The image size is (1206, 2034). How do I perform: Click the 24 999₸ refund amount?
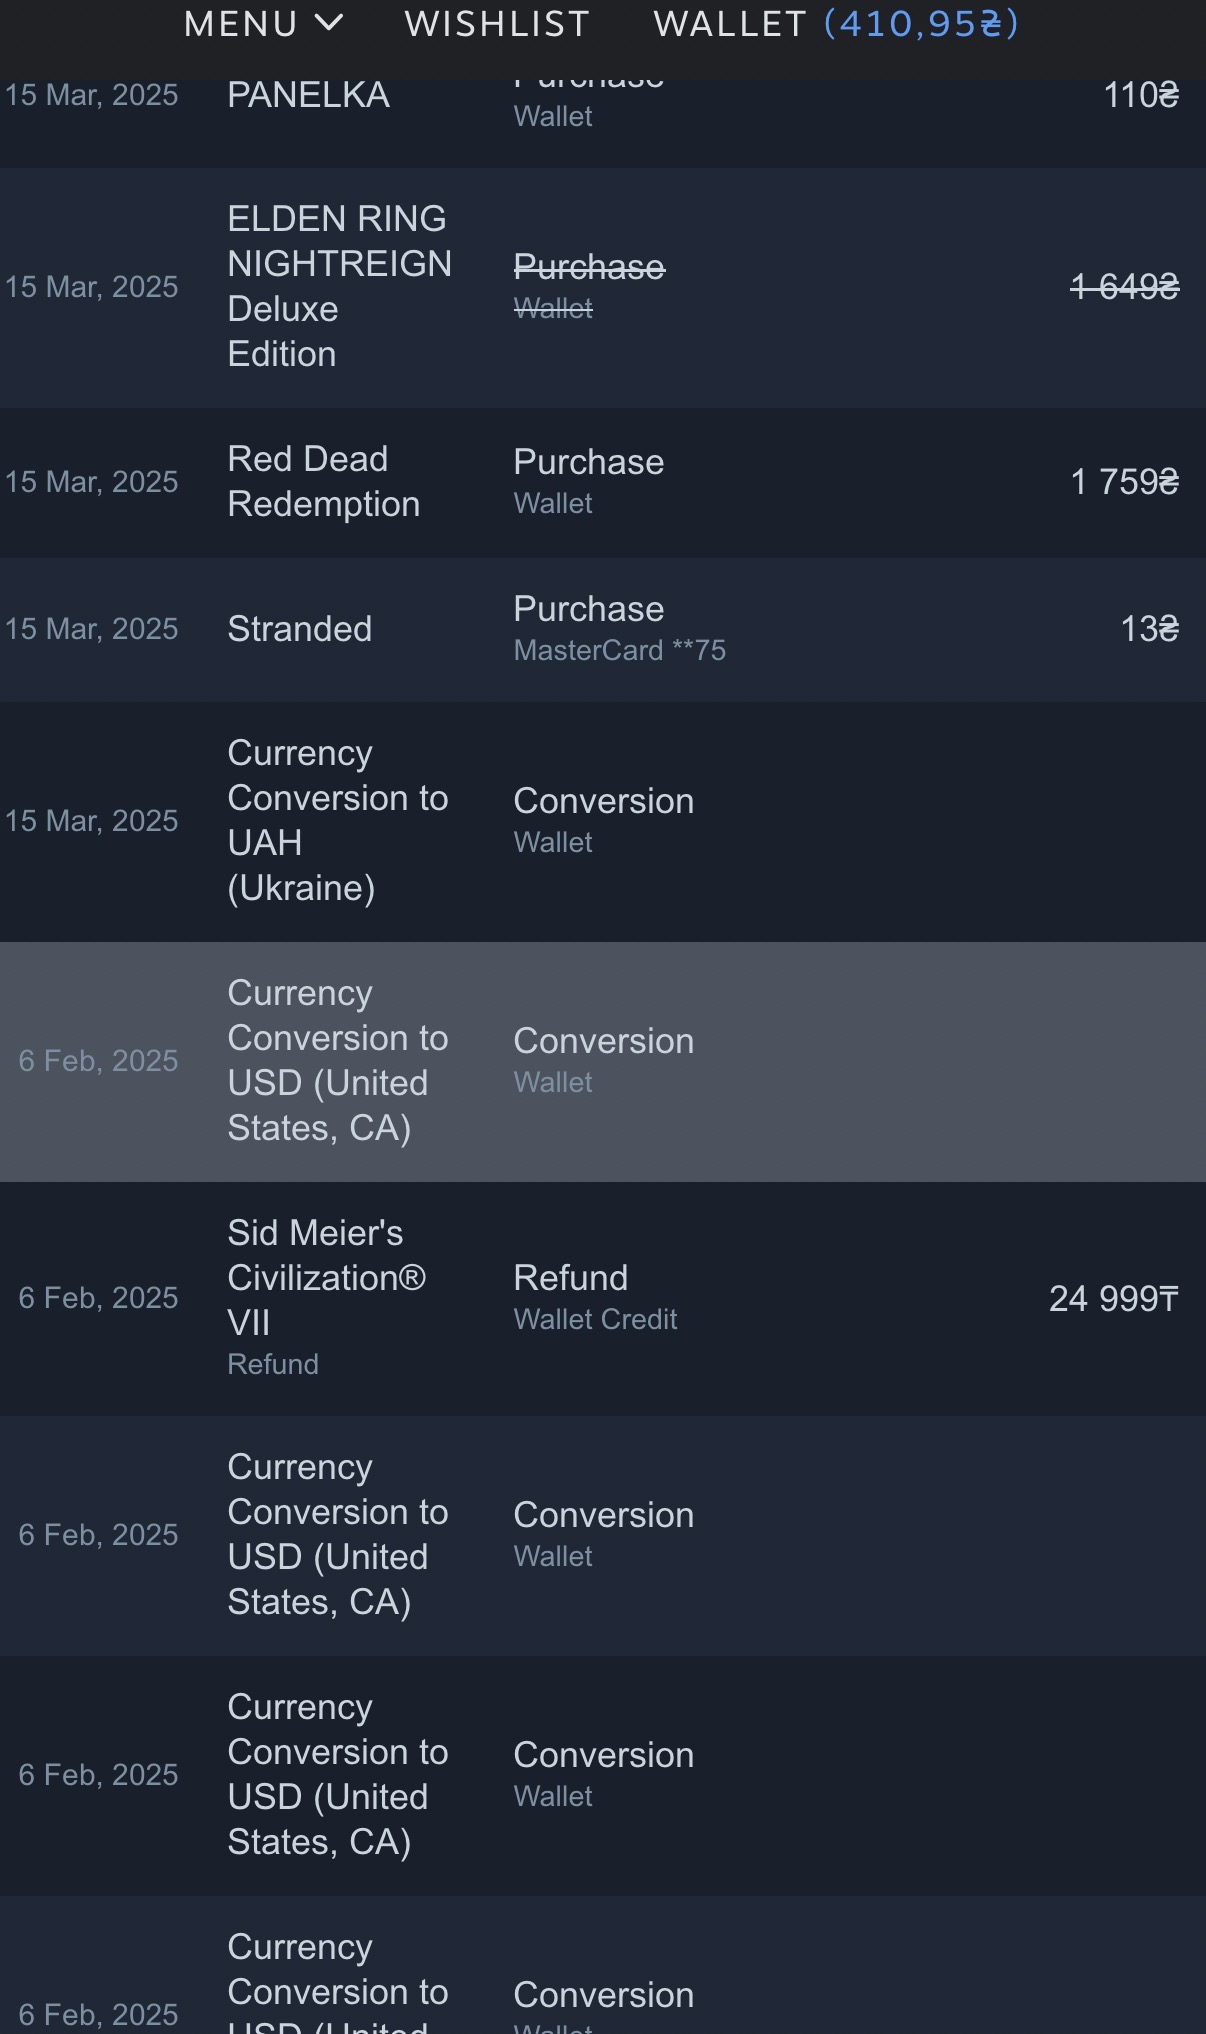point(1113,1299)
